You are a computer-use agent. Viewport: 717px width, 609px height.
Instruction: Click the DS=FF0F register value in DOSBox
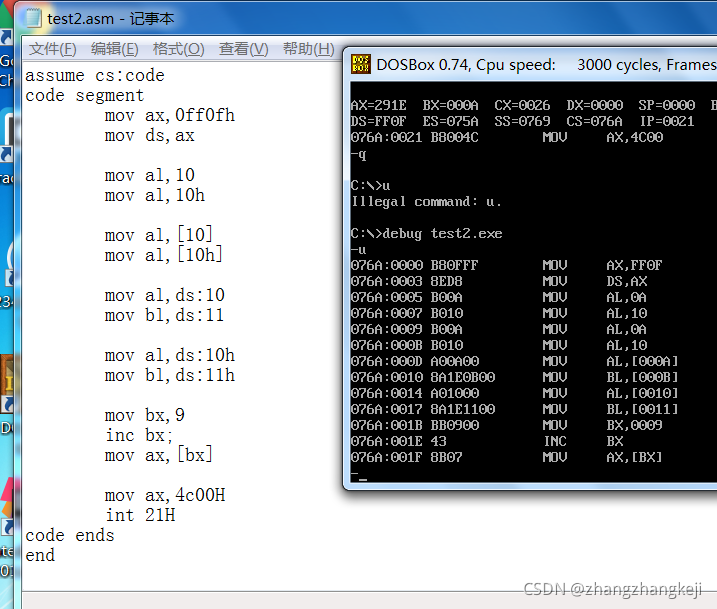(378, 121)
